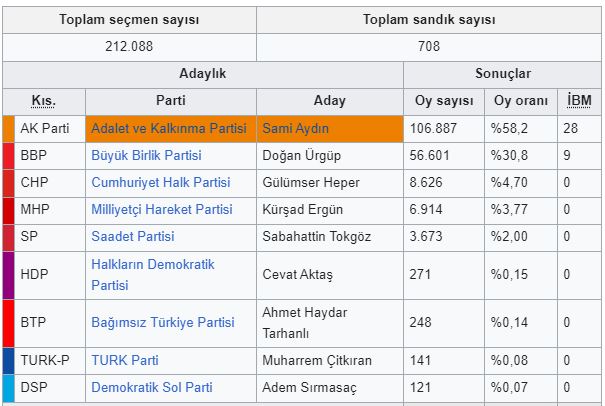Visit the Halkların Demokratik Partisi link
The height and width of the screenshot is (406, 605).
pos(152,265)
